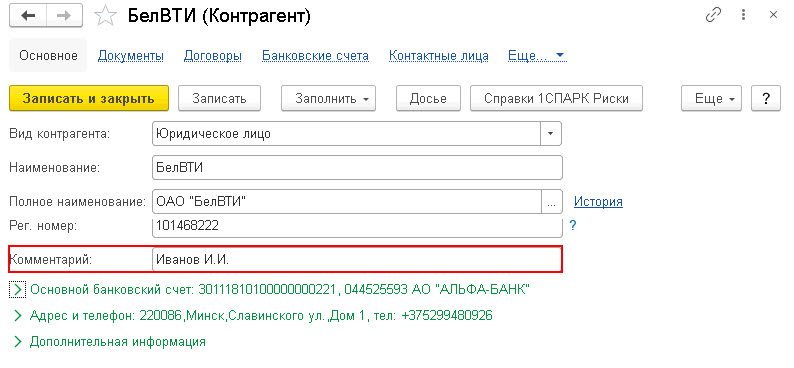The height and width of the screenshot is (368, 794).
Task: Click into the Комментарий input field
Action: coord(357,260)
